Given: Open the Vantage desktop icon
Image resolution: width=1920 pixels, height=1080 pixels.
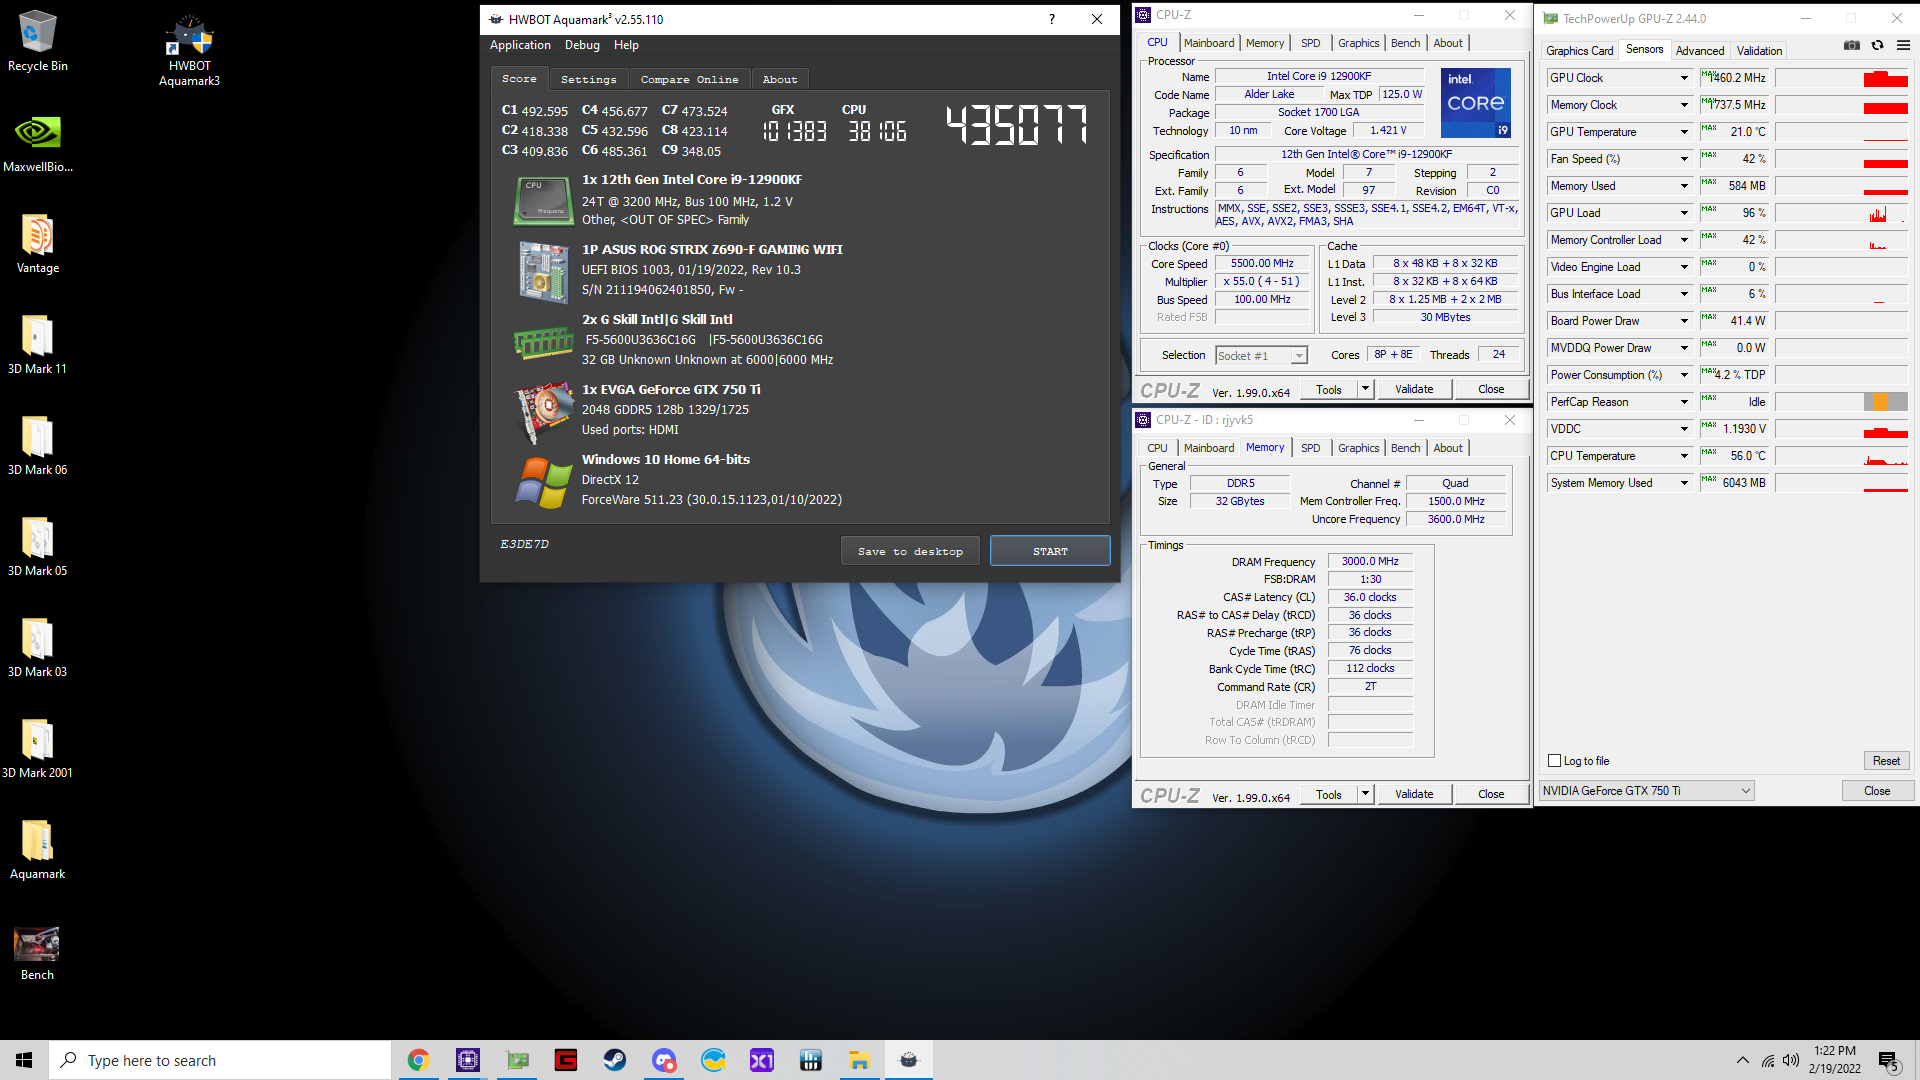Looking at the screenshot, I should [37, 245].
